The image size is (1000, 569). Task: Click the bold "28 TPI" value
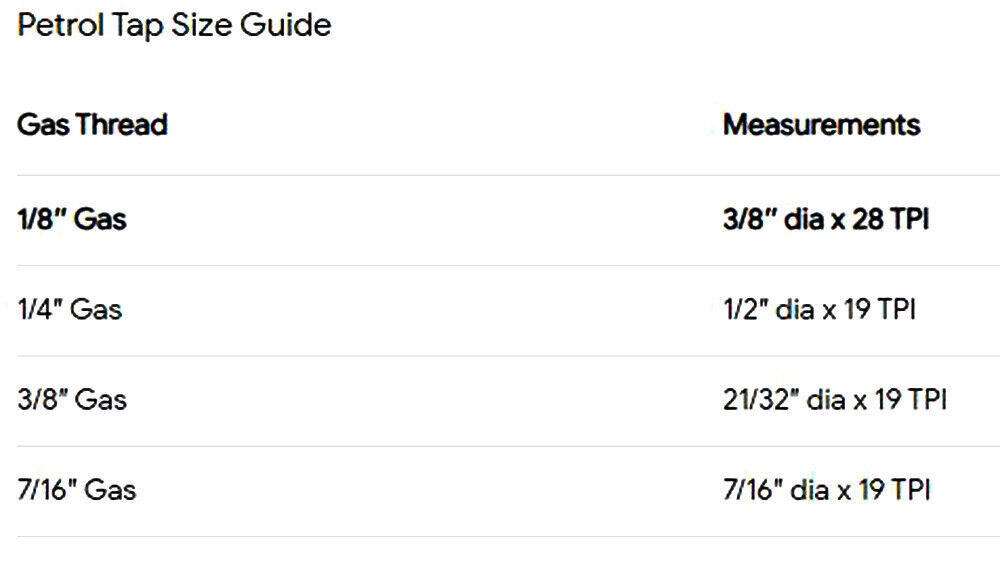(x=890, y=219)
